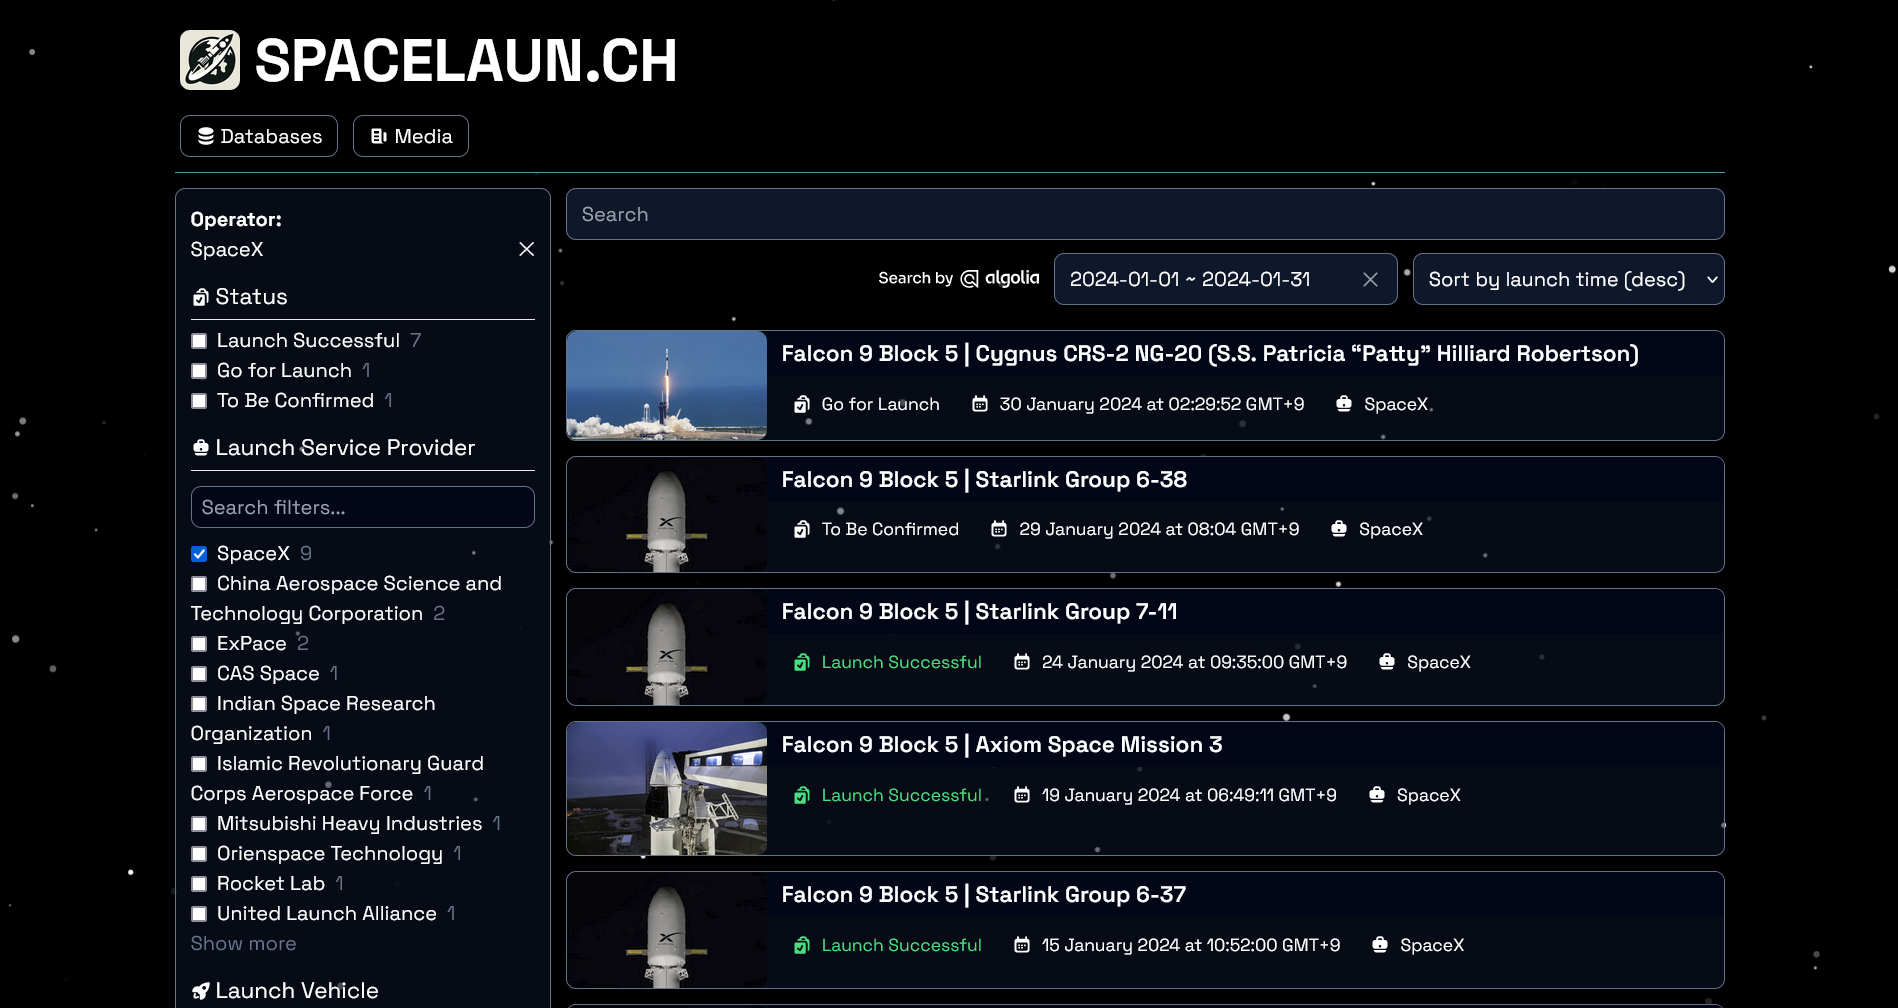Check the Launch Successful status filter
1898x1008 pixels.
(x=199, y=341)
